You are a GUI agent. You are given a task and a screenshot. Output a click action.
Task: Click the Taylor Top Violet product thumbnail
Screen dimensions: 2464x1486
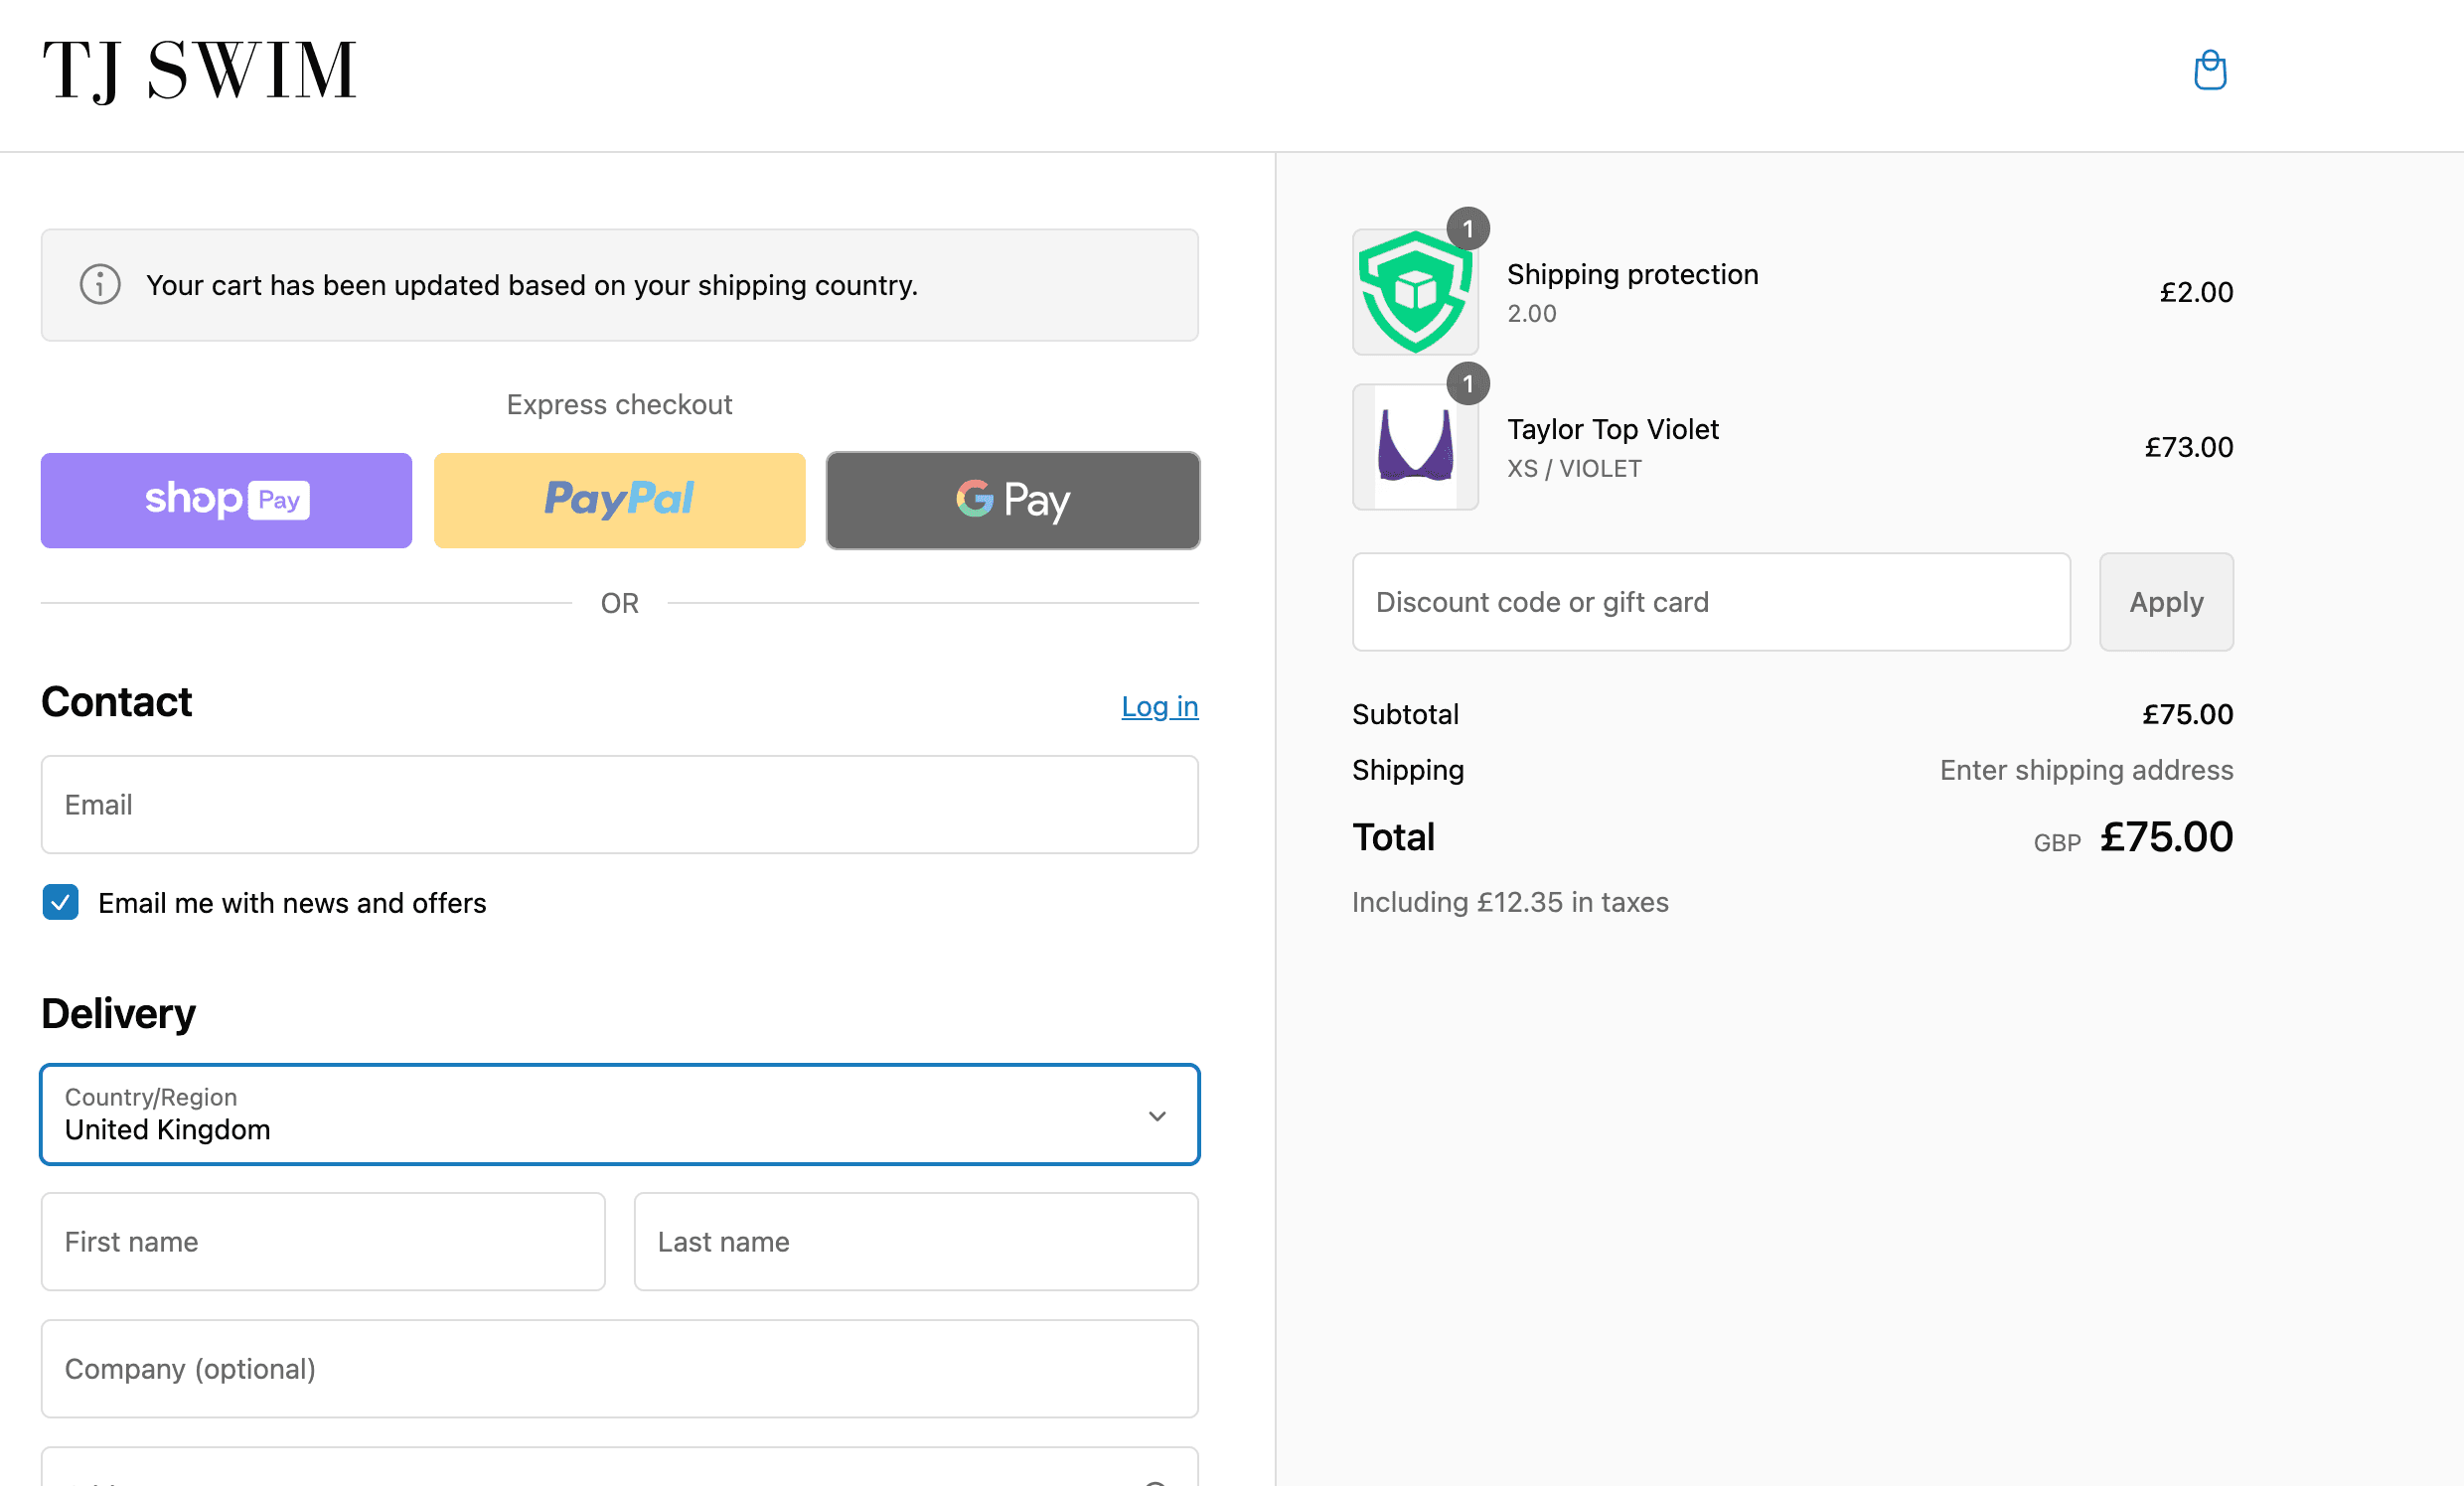click(1415, 447)
